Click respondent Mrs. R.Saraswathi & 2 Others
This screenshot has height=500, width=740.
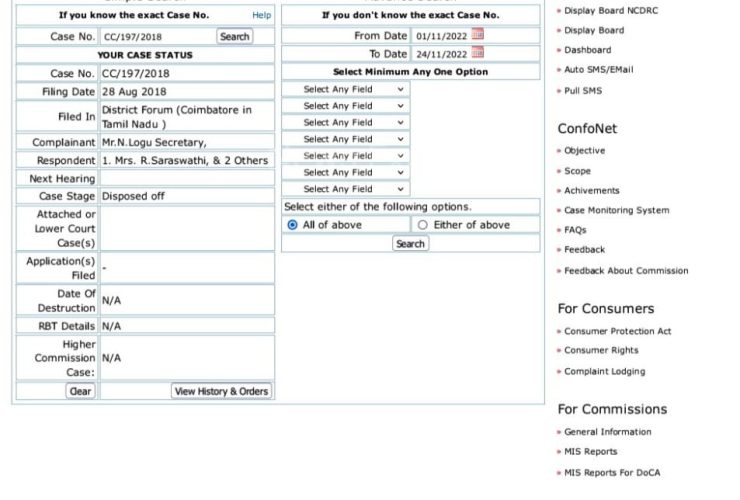tap(185, 161)
